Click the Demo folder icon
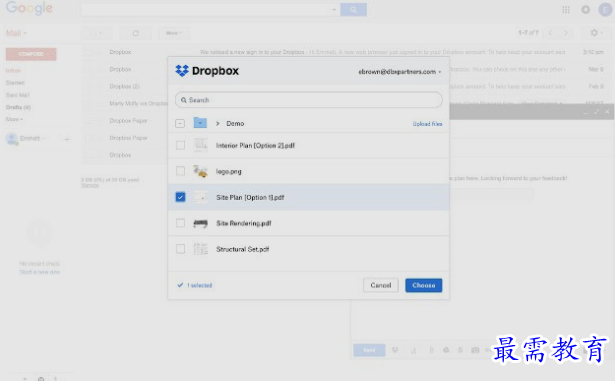This screenshot has height=381, width=615. (x=200, y=123)
